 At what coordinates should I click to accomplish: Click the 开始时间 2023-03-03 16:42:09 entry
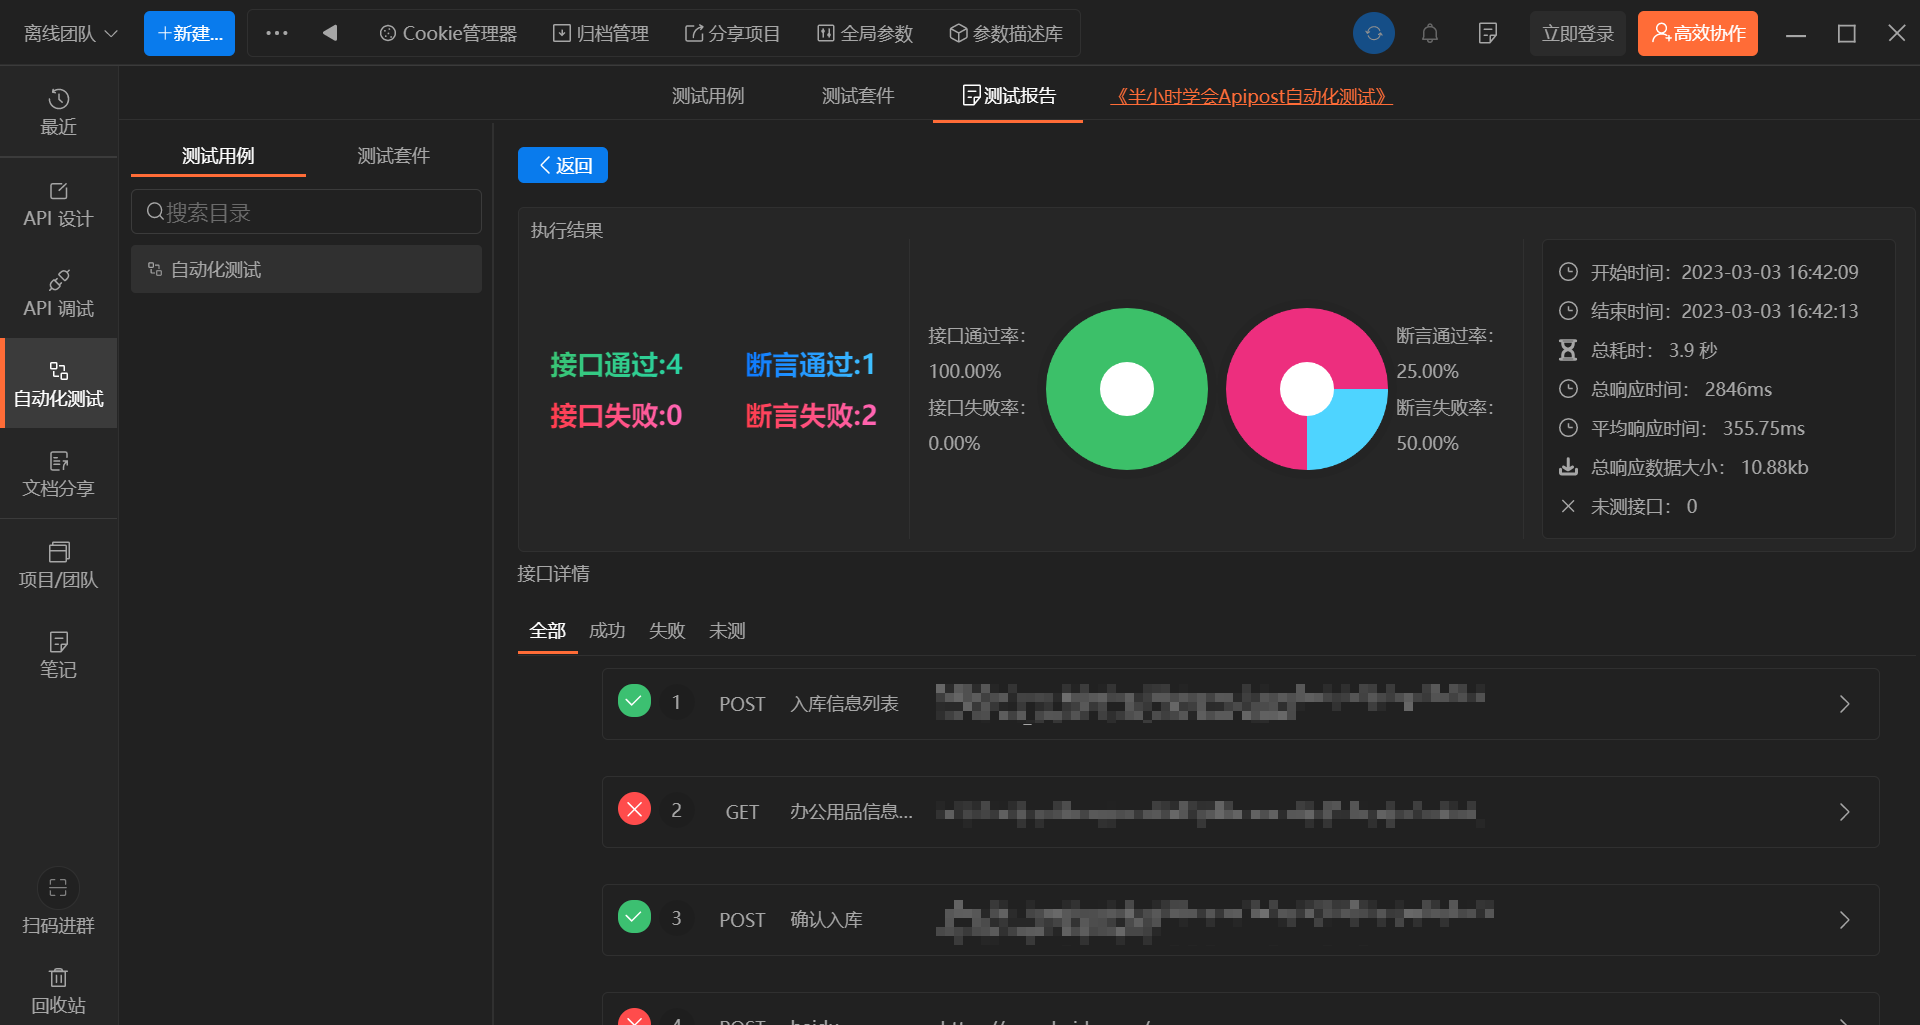click(1709, 272)
